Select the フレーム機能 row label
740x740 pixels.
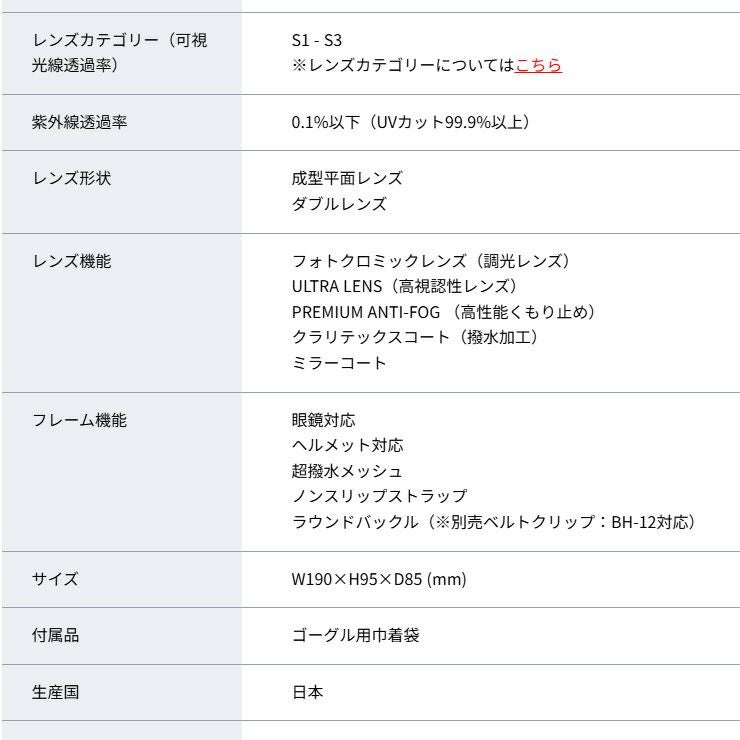click(80, 420)
